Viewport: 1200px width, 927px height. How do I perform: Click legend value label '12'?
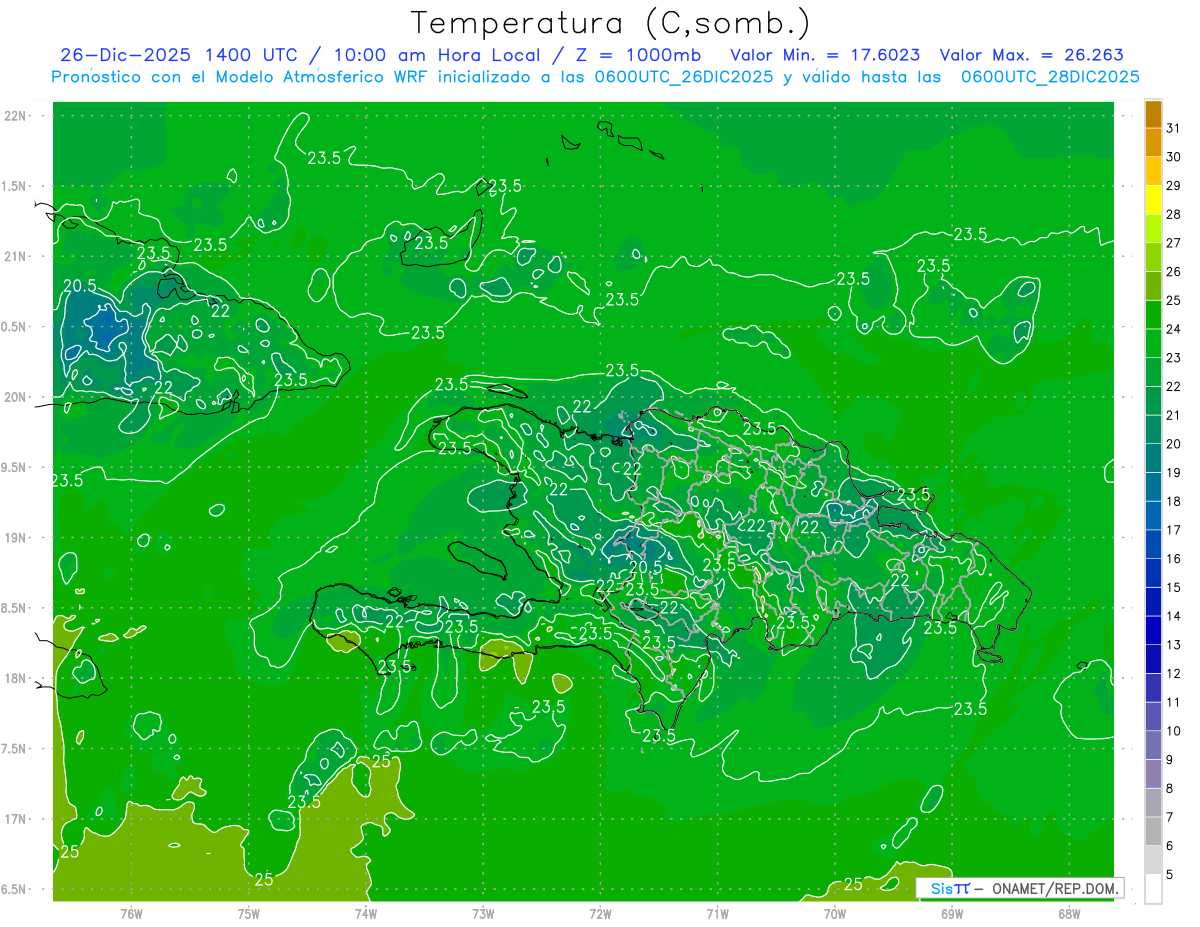(1174, 674)
